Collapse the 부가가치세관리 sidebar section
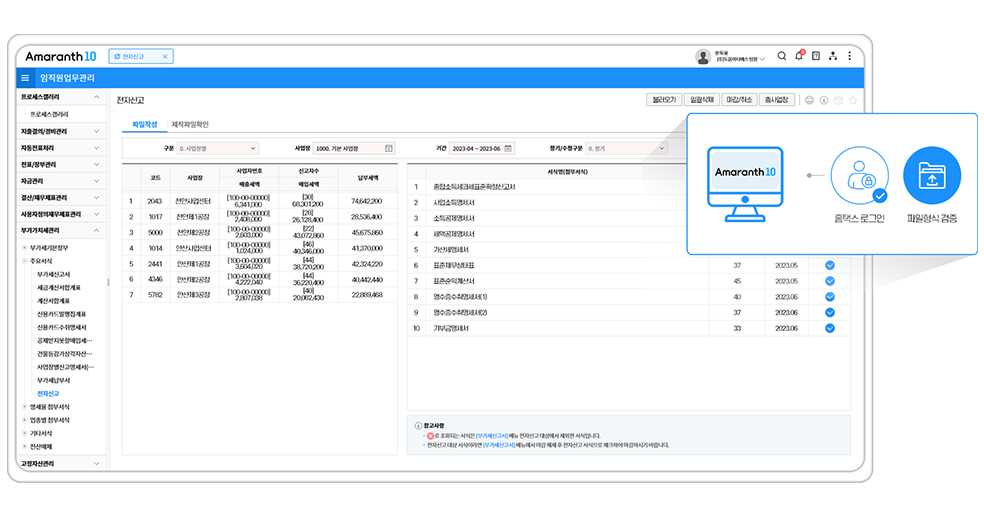This screenshot has width=984, height=517. point(96,230)
